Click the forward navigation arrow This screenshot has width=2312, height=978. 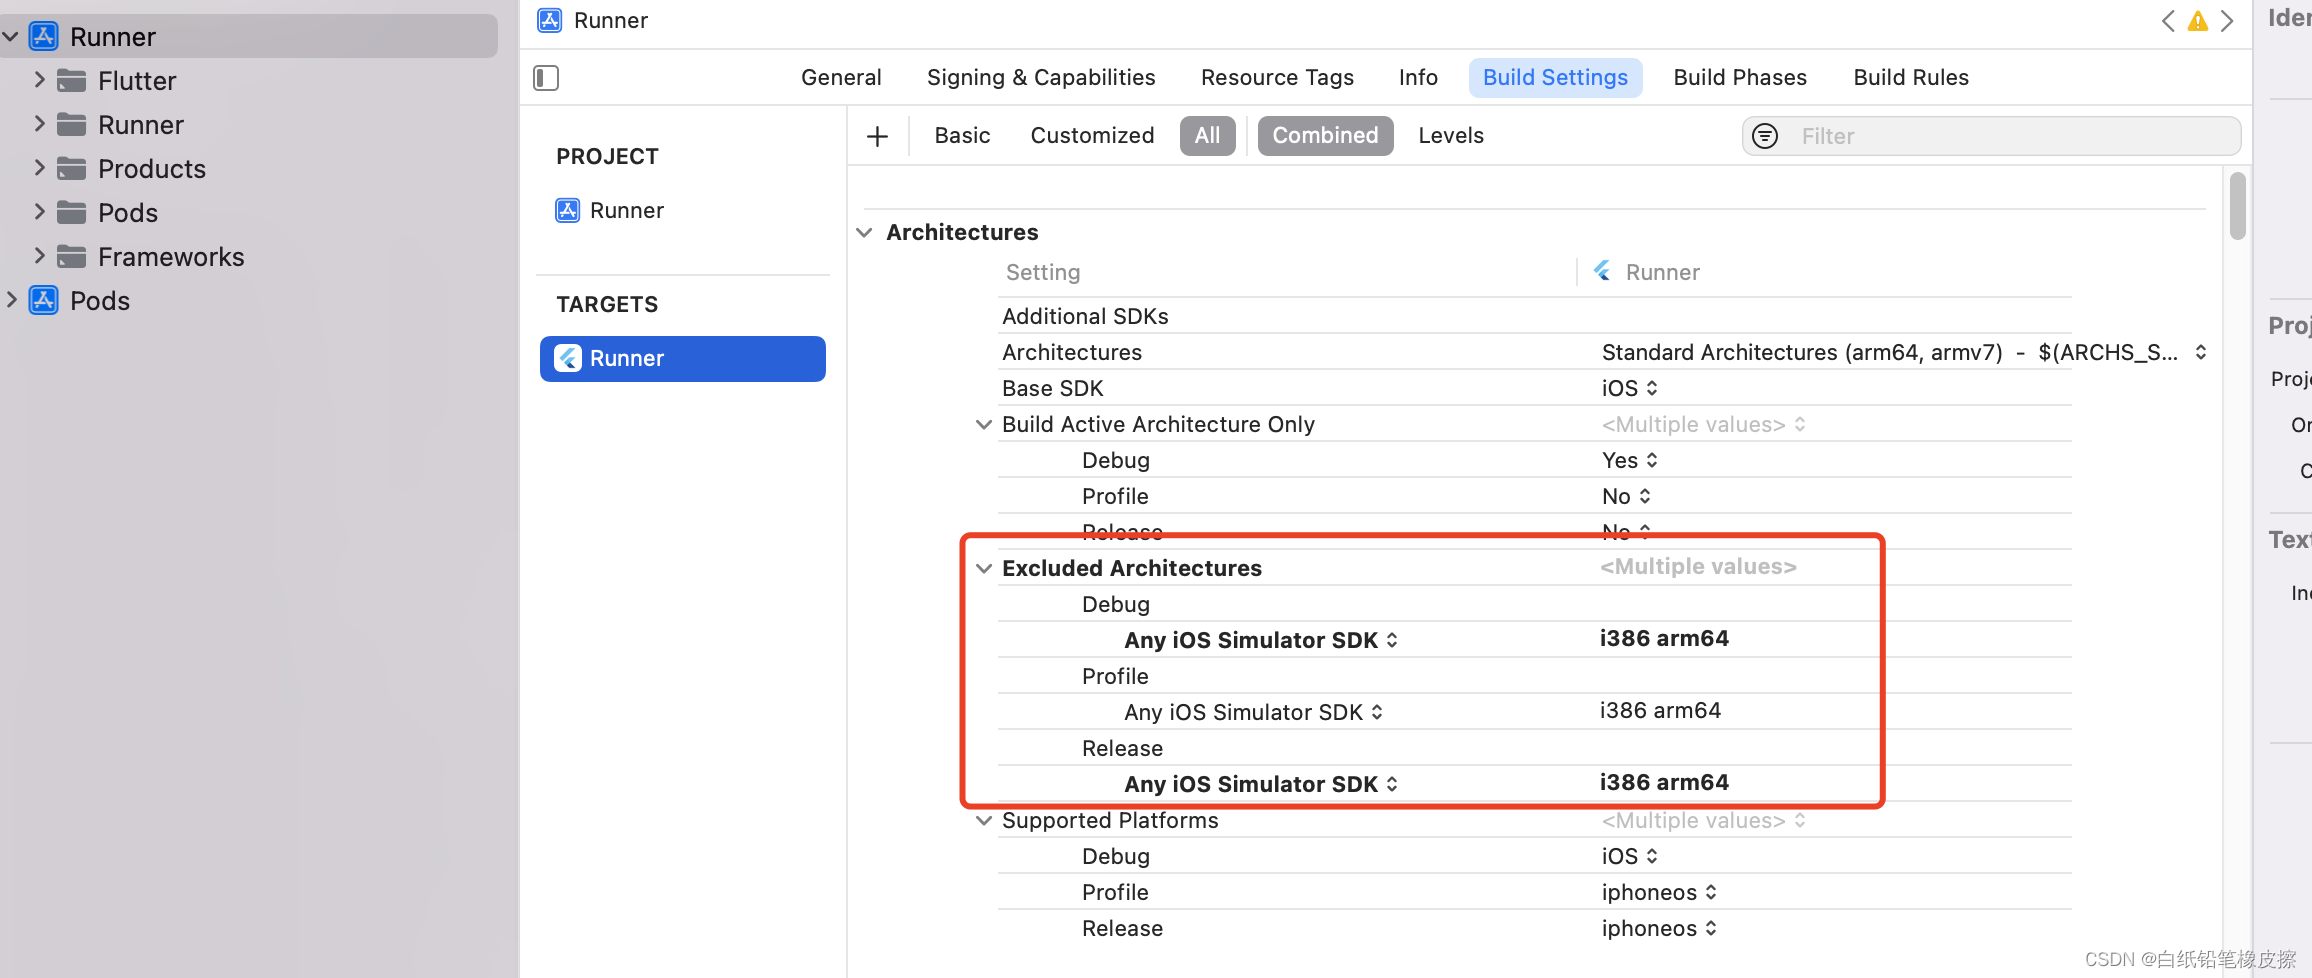click(2227, 20)
